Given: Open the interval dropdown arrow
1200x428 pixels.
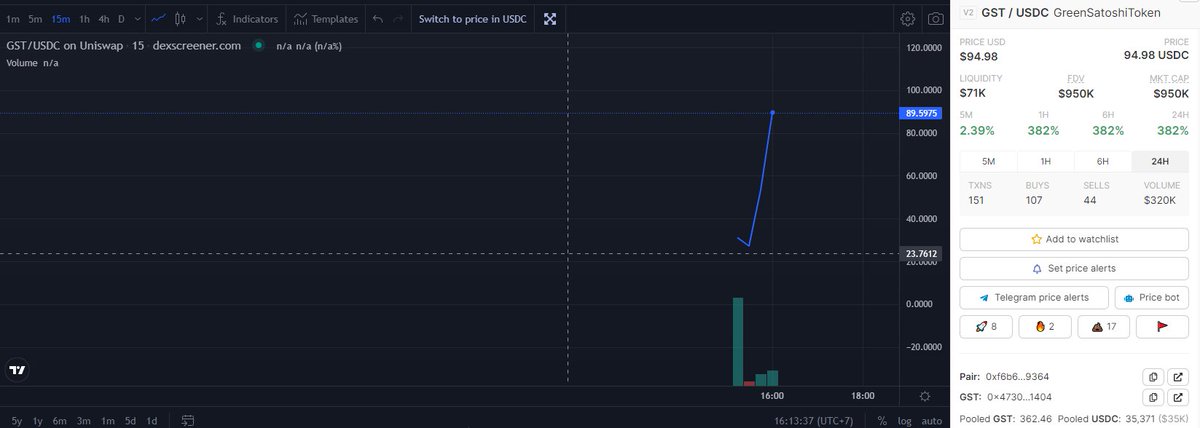Looking at the screenshot, I should (x=136, y=19).
